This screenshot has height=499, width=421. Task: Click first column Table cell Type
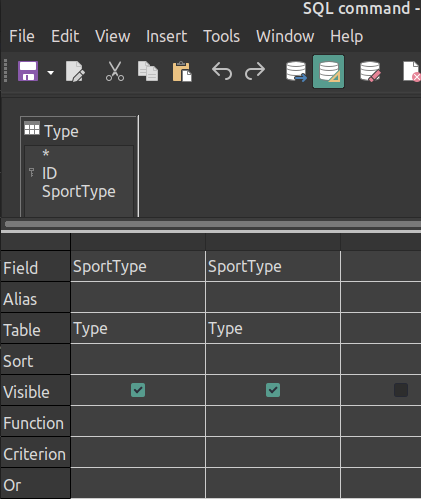point(138,328)
